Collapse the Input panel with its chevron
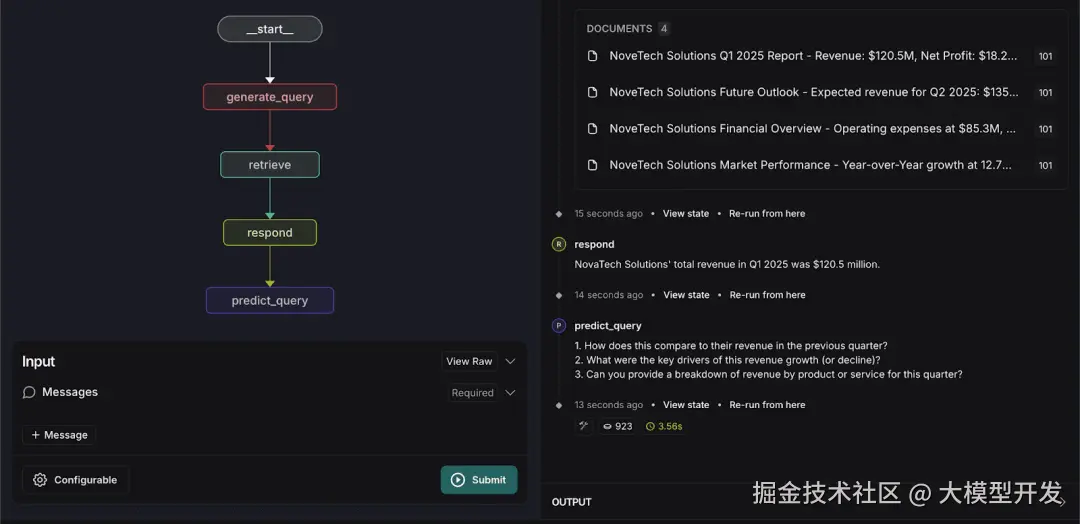The height and width of the screenshot is (524, 1080). (x=510, y=361)
